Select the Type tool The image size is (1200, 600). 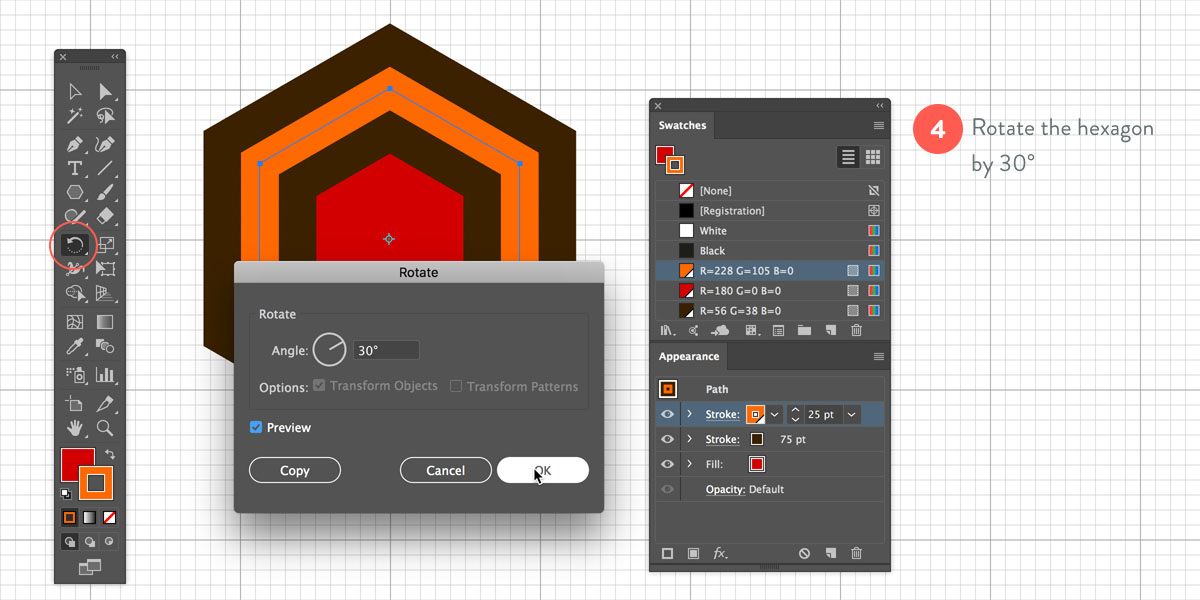pyautogui.click(x=75, y=168)
